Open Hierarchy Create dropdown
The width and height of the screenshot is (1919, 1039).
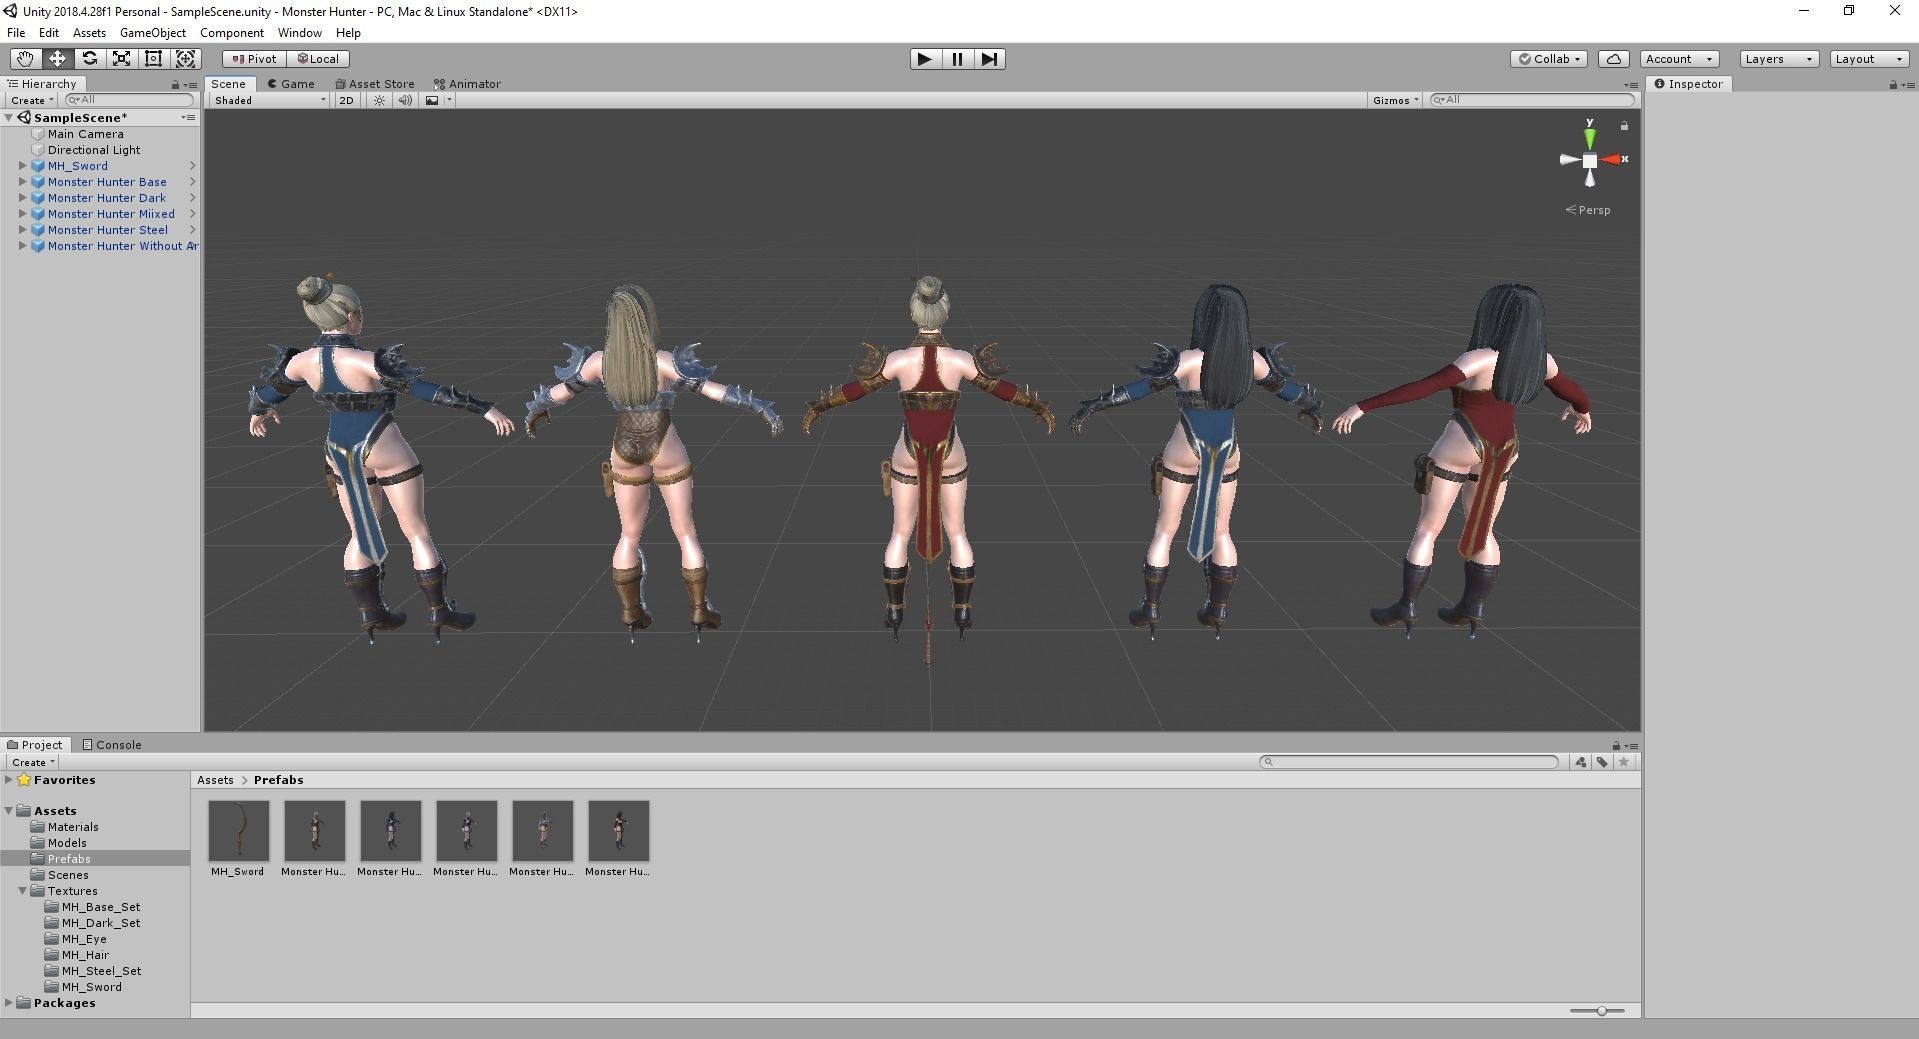click(32, 100)
